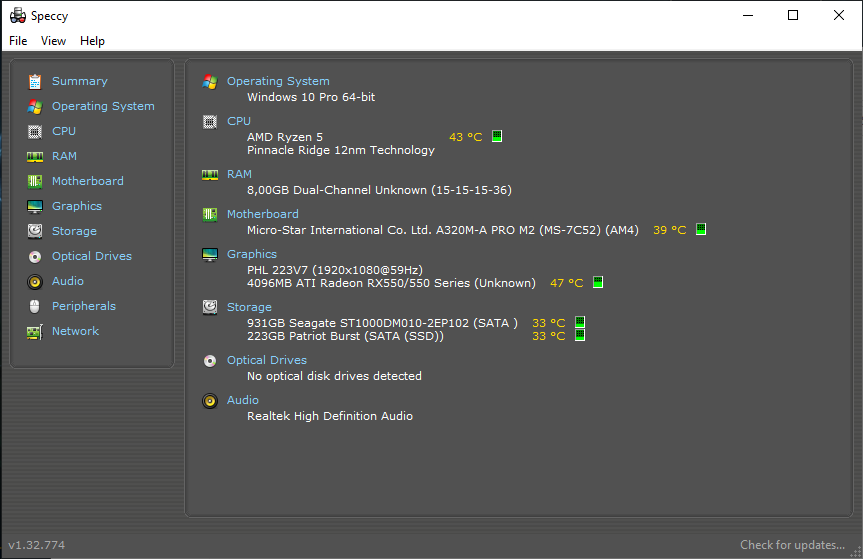Click the AMD Ryzen 5 text

[285, 137]
